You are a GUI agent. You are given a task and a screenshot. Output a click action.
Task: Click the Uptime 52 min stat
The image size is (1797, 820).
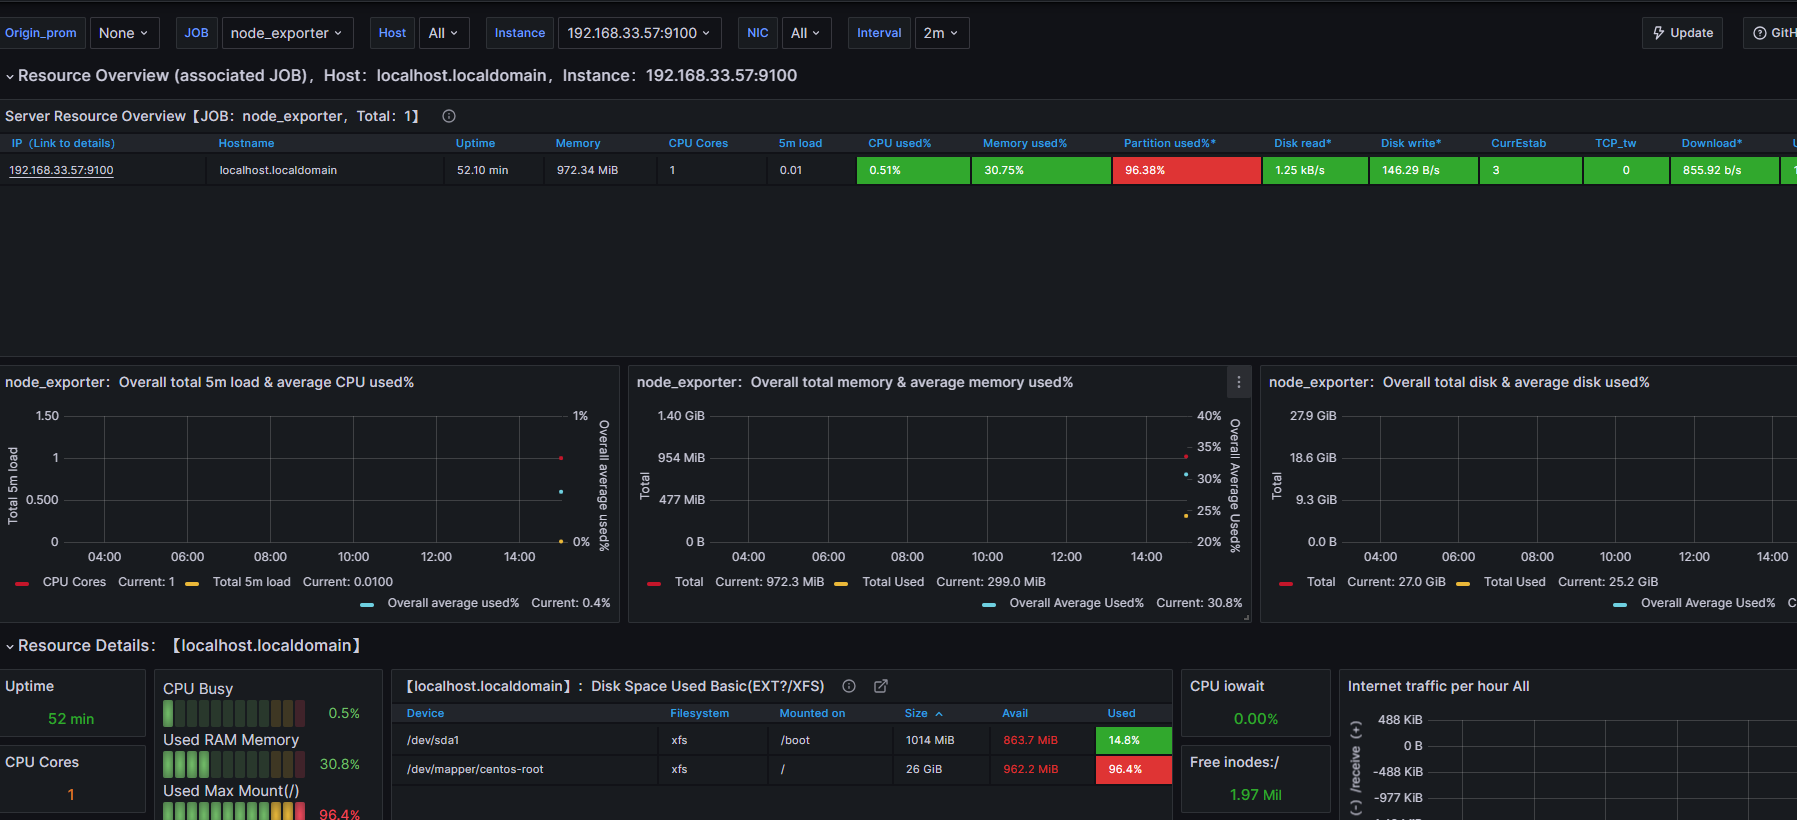(71, 719)
